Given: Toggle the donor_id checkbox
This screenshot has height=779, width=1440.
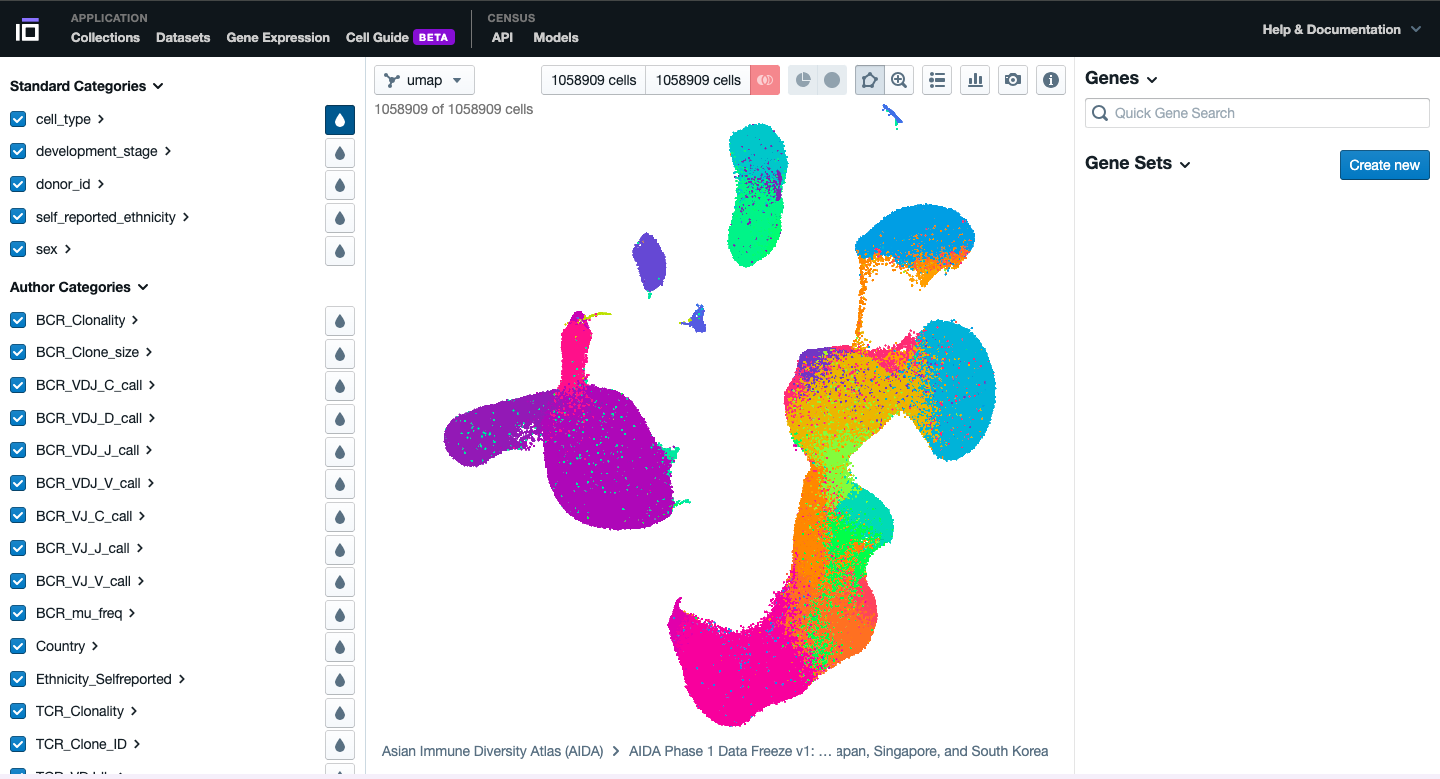Looking at the screenshot, I should click(18, 184).
